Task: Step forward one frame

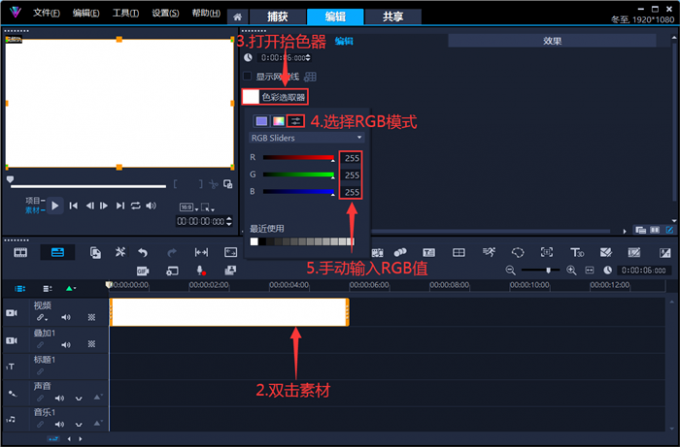Action: 104,206
